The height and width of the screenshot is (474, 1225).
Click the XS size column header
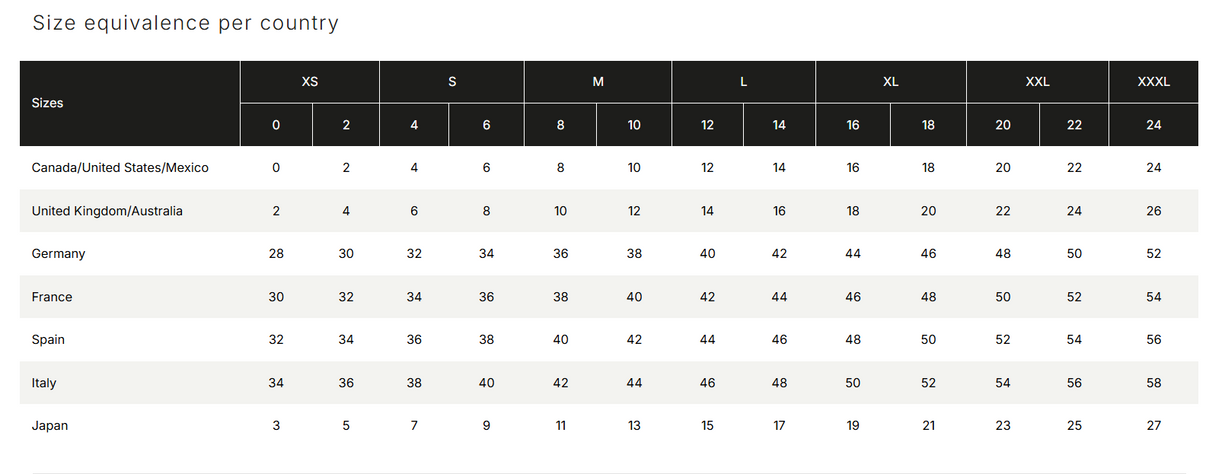310,82
